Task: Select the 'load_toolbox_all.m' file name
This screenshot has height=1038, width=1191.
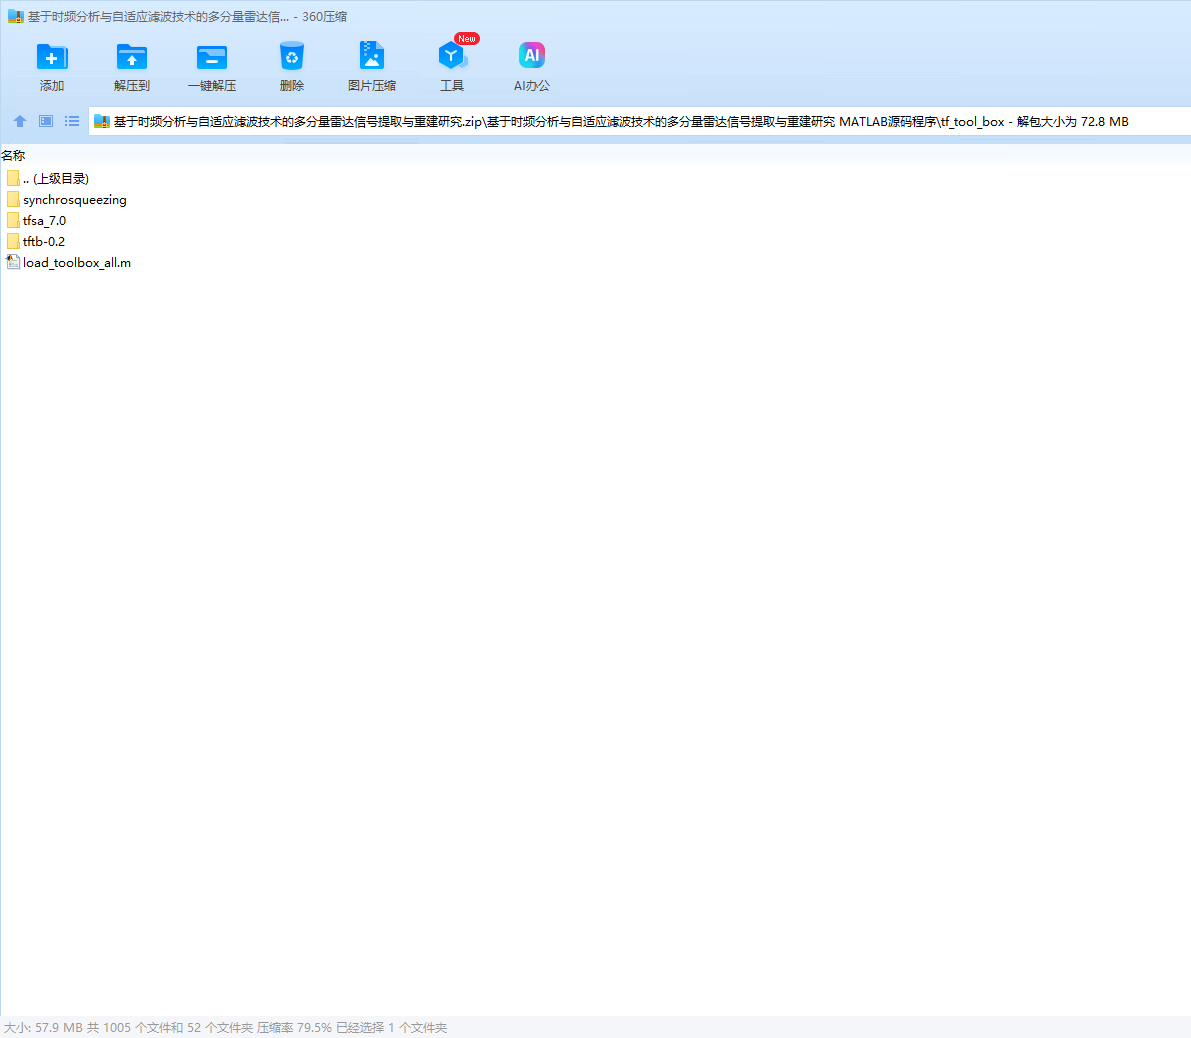Action: pos(77,263)
